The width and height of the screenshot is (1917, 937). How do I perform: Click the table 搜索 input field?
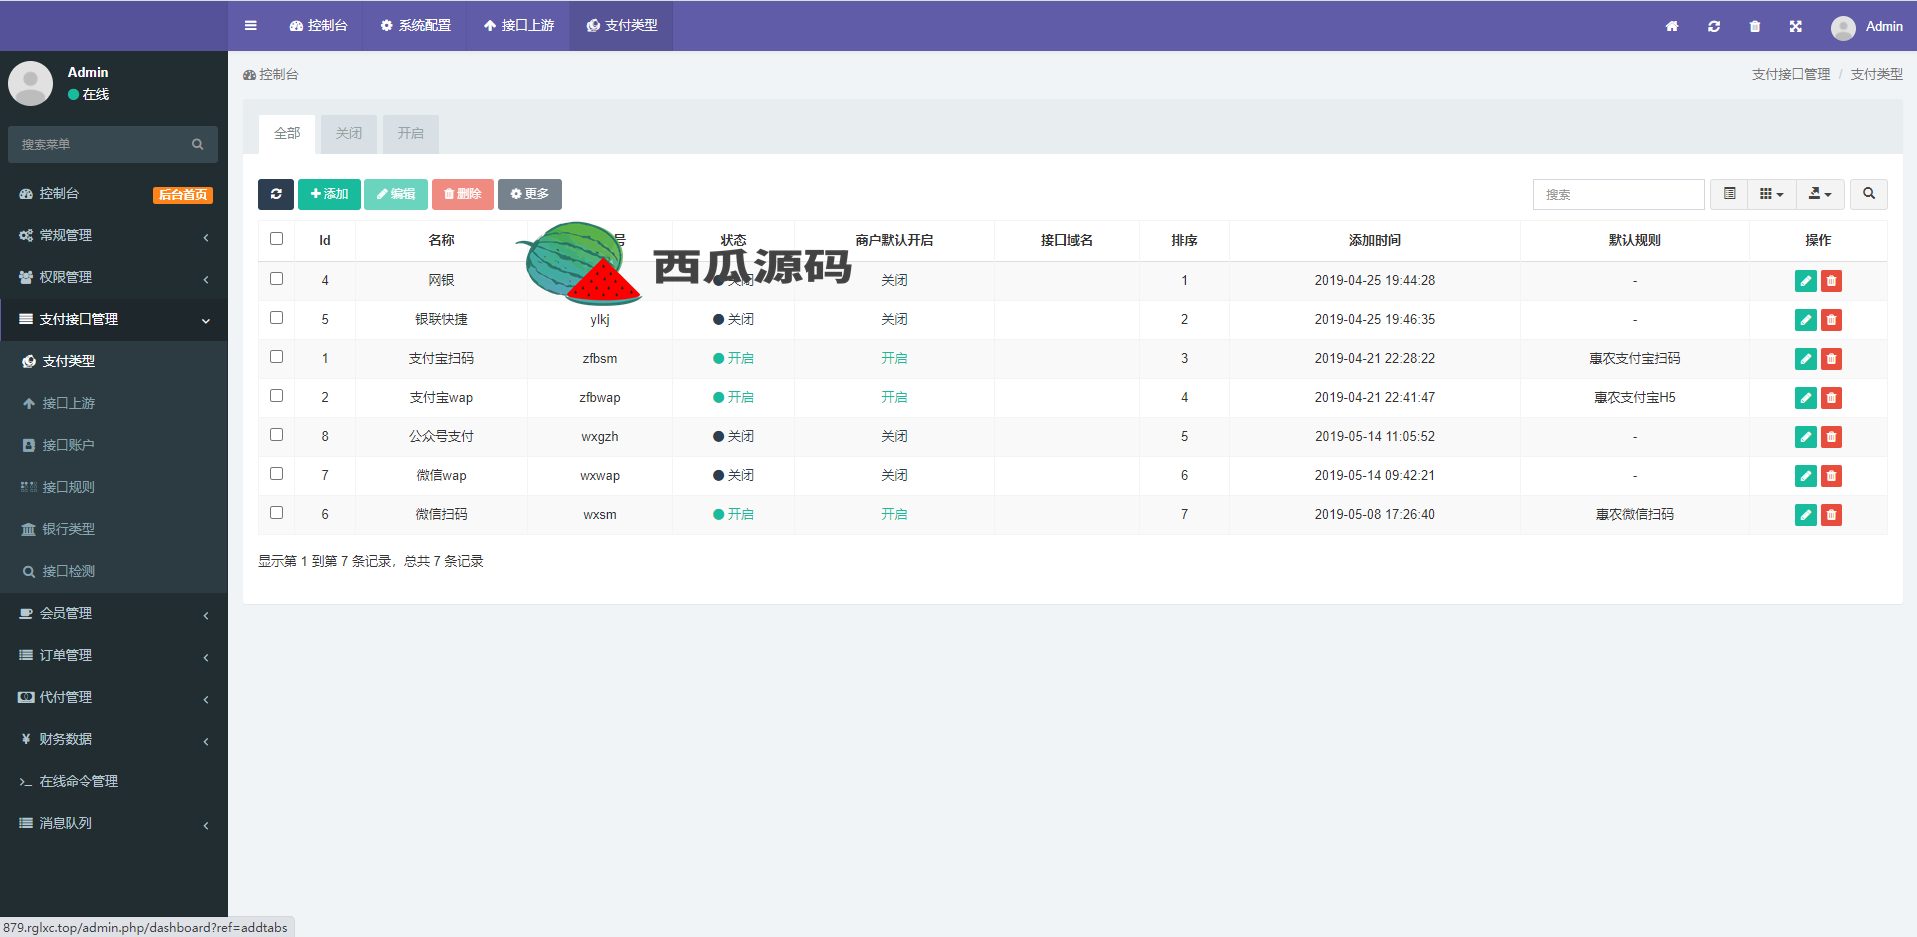point(1617,194)
